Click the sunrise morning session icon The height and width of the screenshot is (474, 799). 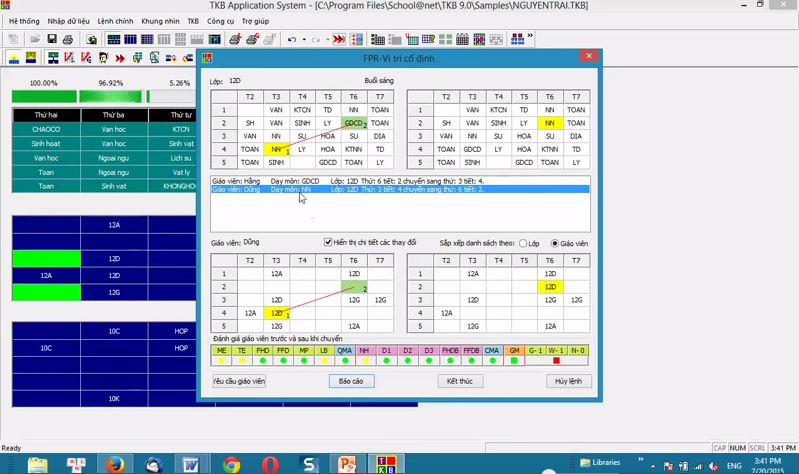pos(14,58)
